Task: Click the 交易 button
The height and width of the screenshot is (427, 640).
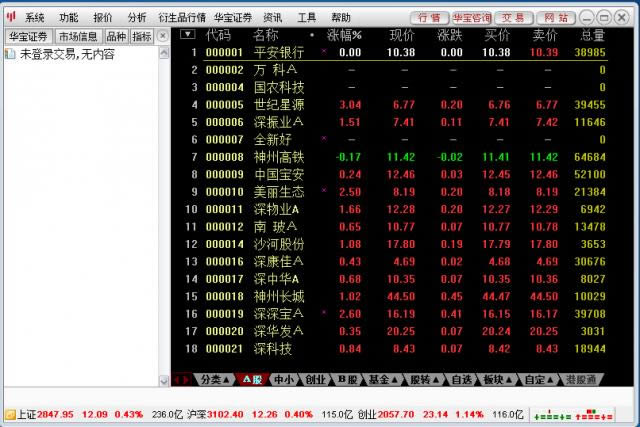Action: [x=513, y=18]
